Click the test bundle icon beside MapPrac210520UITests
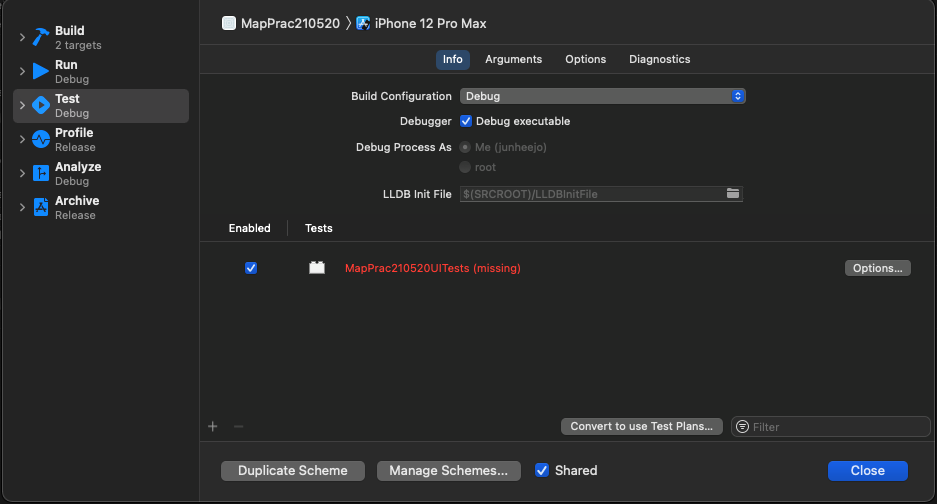Screen dimensions: 937x504 [317, 268]
